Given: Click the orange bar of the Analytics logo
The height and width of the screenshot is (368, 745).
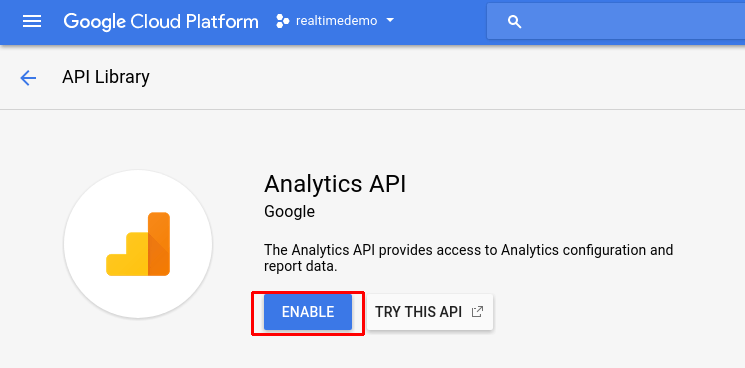Looking at the screenshot, I should (x=159, y=244).
